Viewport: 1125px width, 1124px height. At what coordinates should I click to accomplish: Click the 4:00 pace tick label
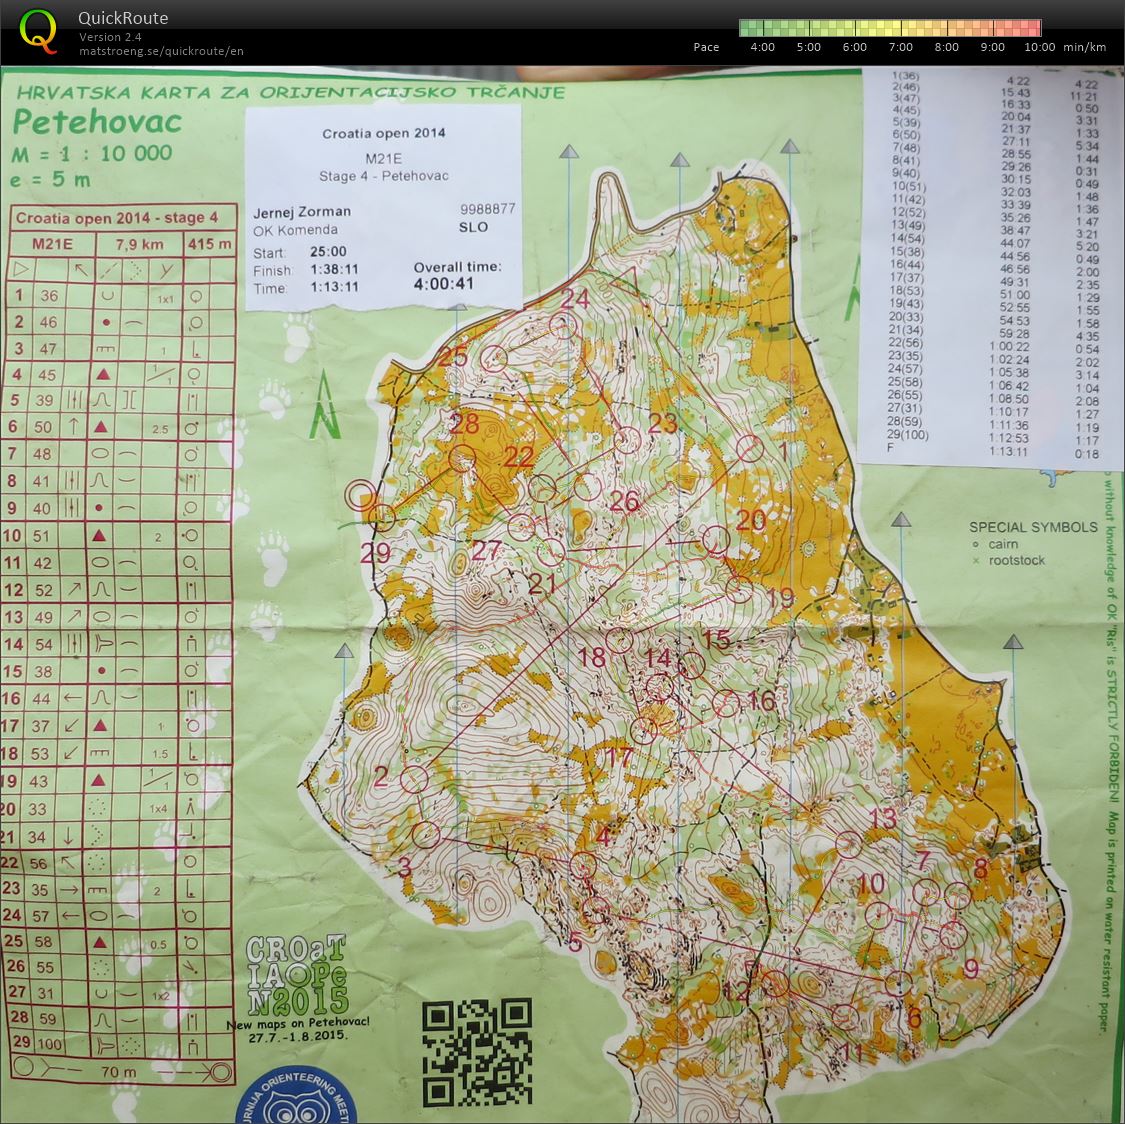763,47
